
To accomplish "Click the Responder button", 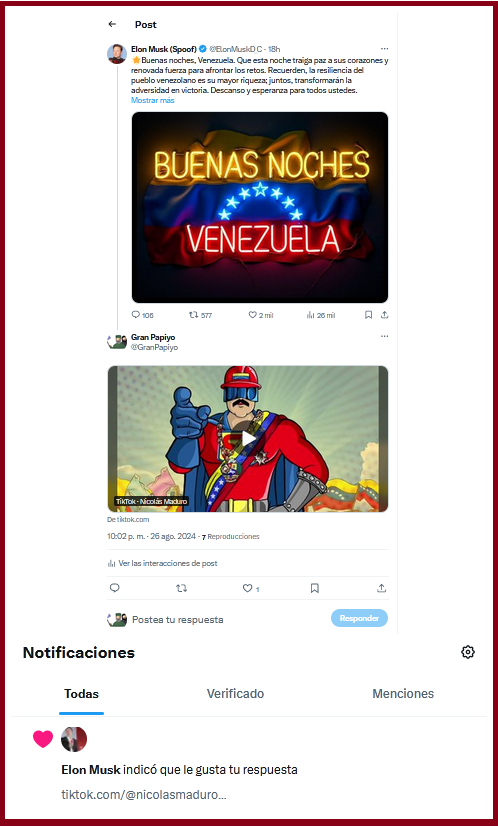I will (x=359, y=618).
